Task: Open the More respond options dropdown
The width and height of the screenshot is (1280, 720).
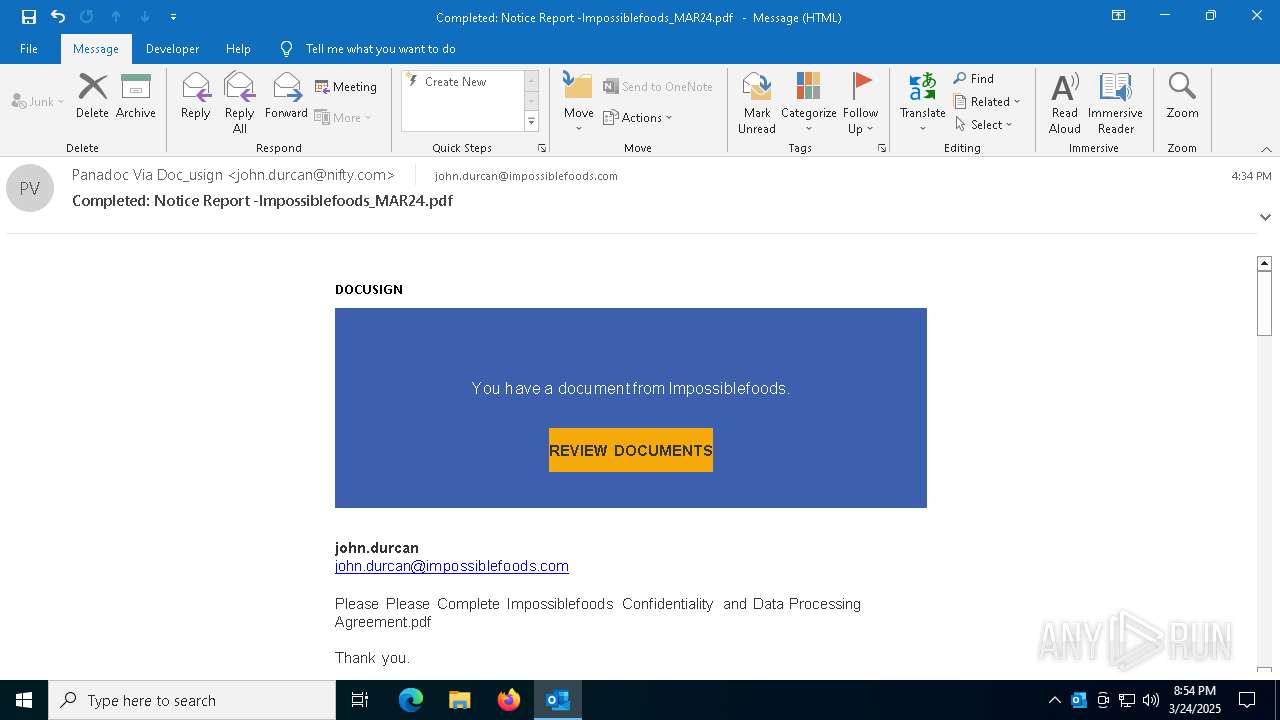Action: 344,117
